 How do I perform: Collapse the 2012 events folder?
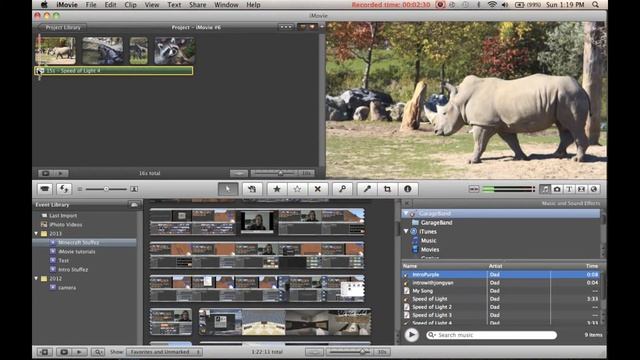tap(36, 279)
